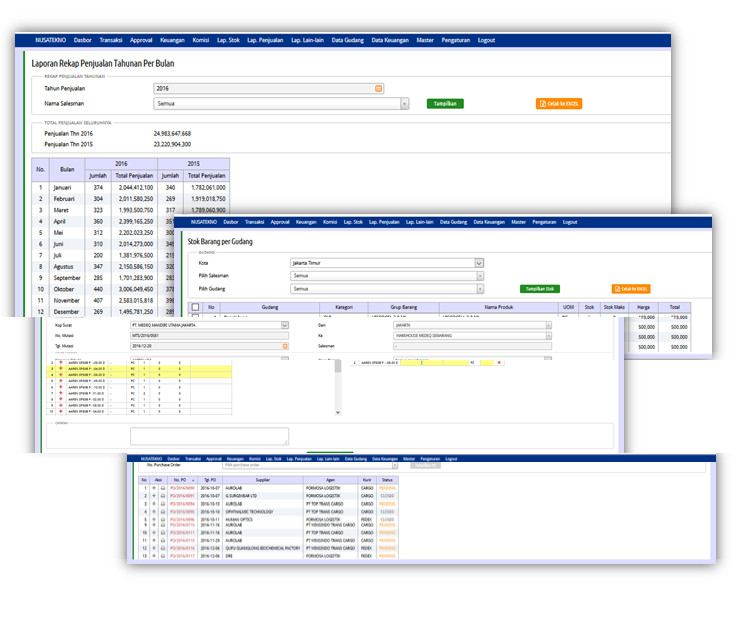Click the Excel icon on sales report export button
The height and width of the screenshot is (644, 740).
pos(541,104)
